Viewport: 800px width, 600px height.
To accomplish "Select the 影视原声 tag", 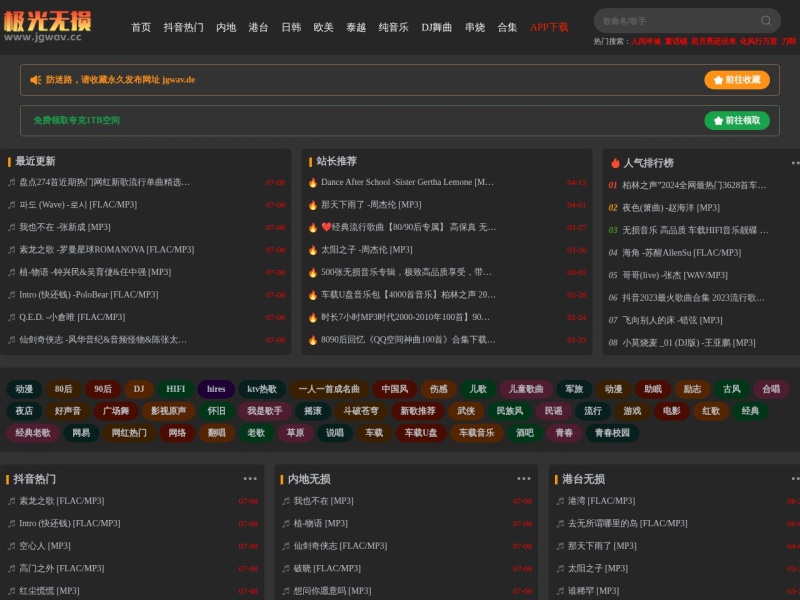I will [168, 411].
